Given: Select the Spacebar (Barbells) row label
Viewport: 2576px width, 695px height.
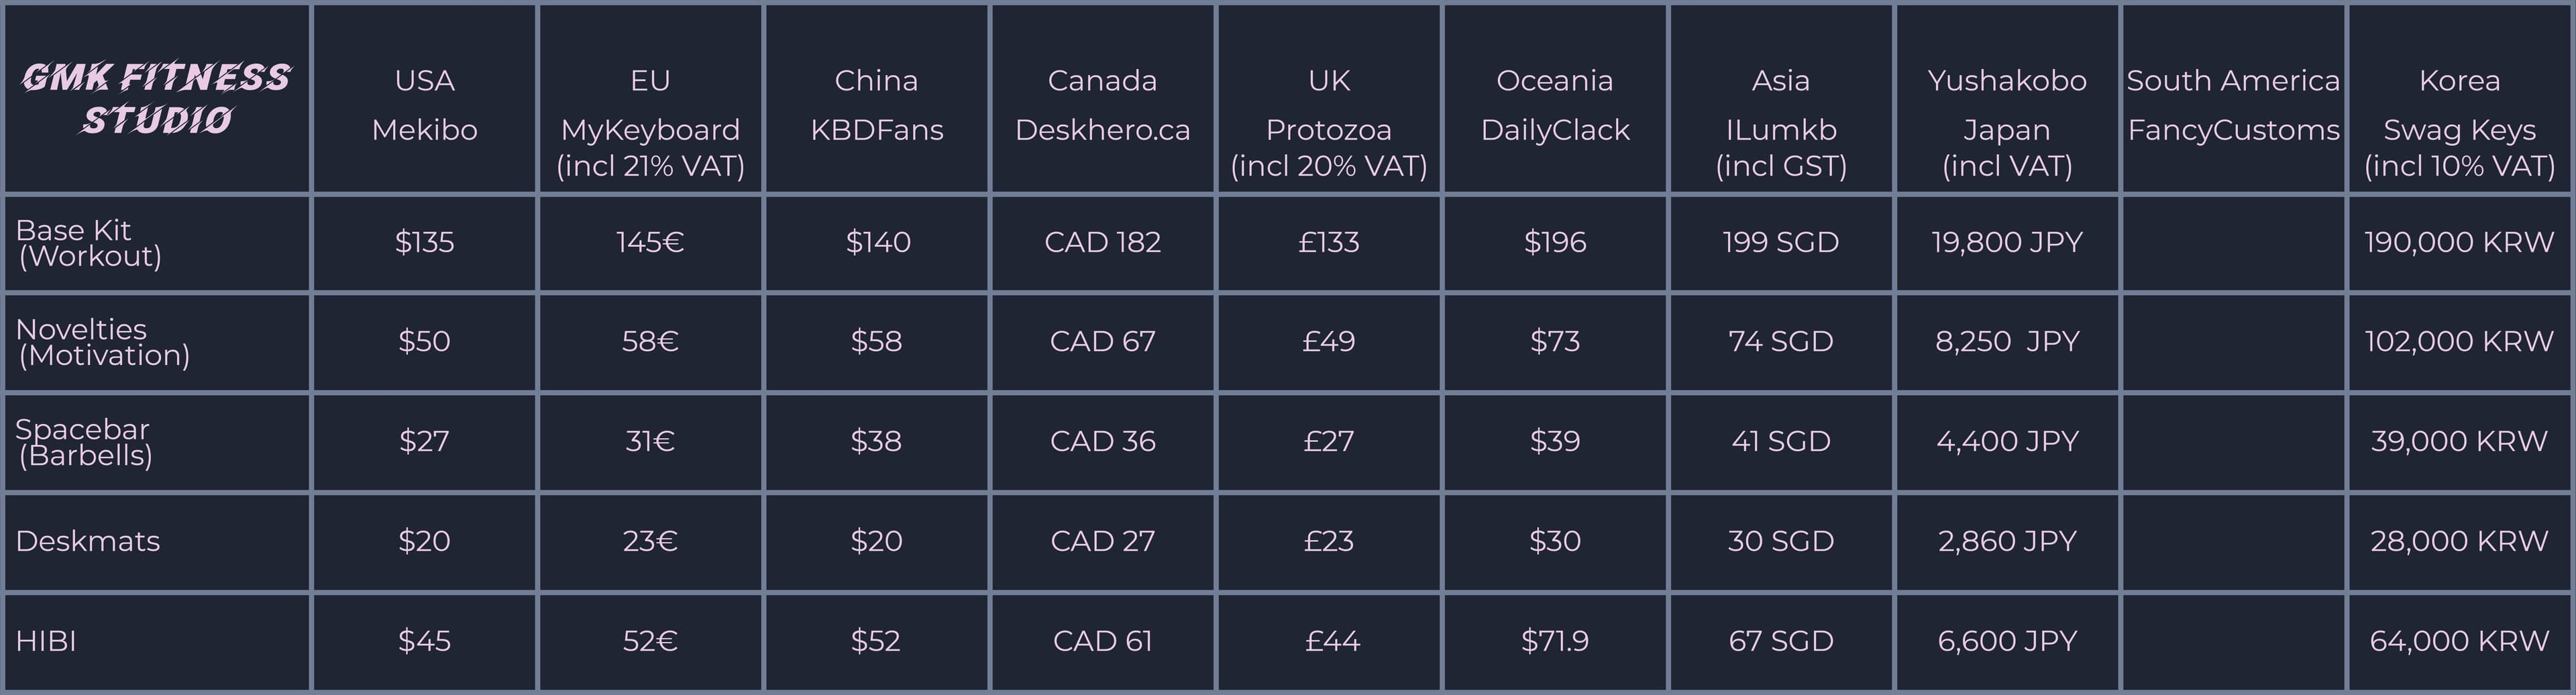Looking at the screenshot, I should tap(85, 442).
